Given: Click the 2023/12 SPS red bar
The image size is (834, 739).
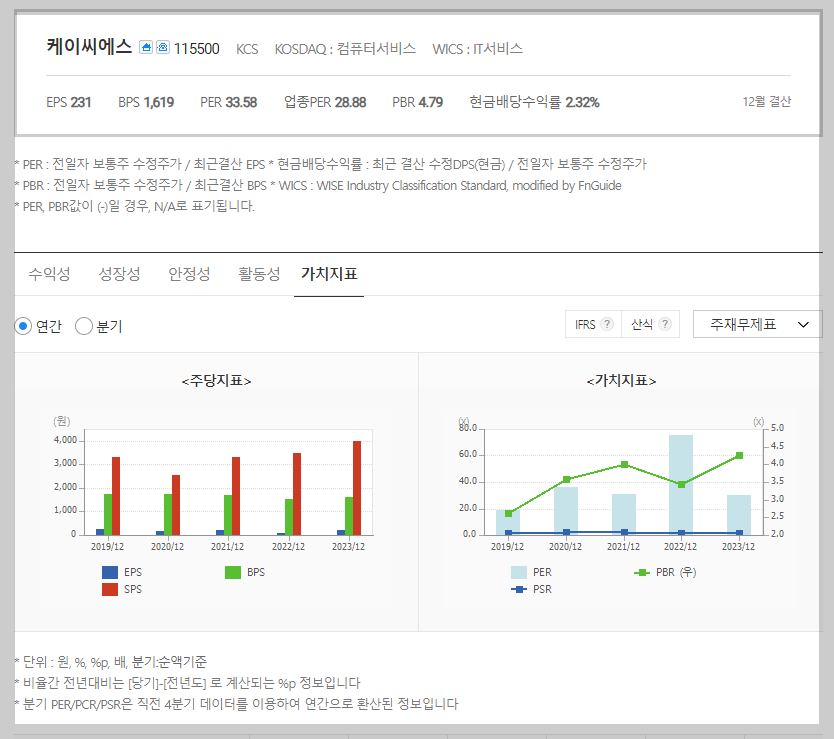Looking at the screenshot, I should tap(357, 488).
